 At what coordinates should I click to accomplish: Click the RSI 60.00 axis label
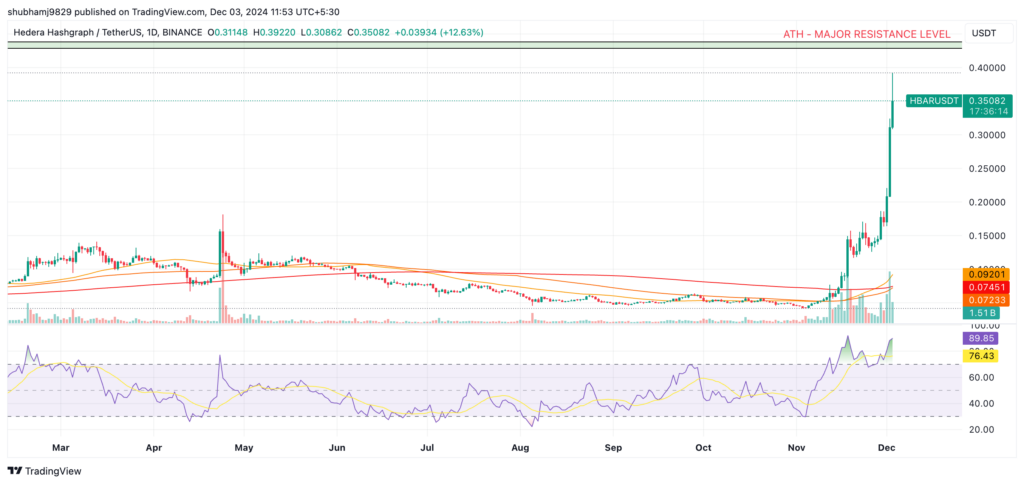(981, 378)
